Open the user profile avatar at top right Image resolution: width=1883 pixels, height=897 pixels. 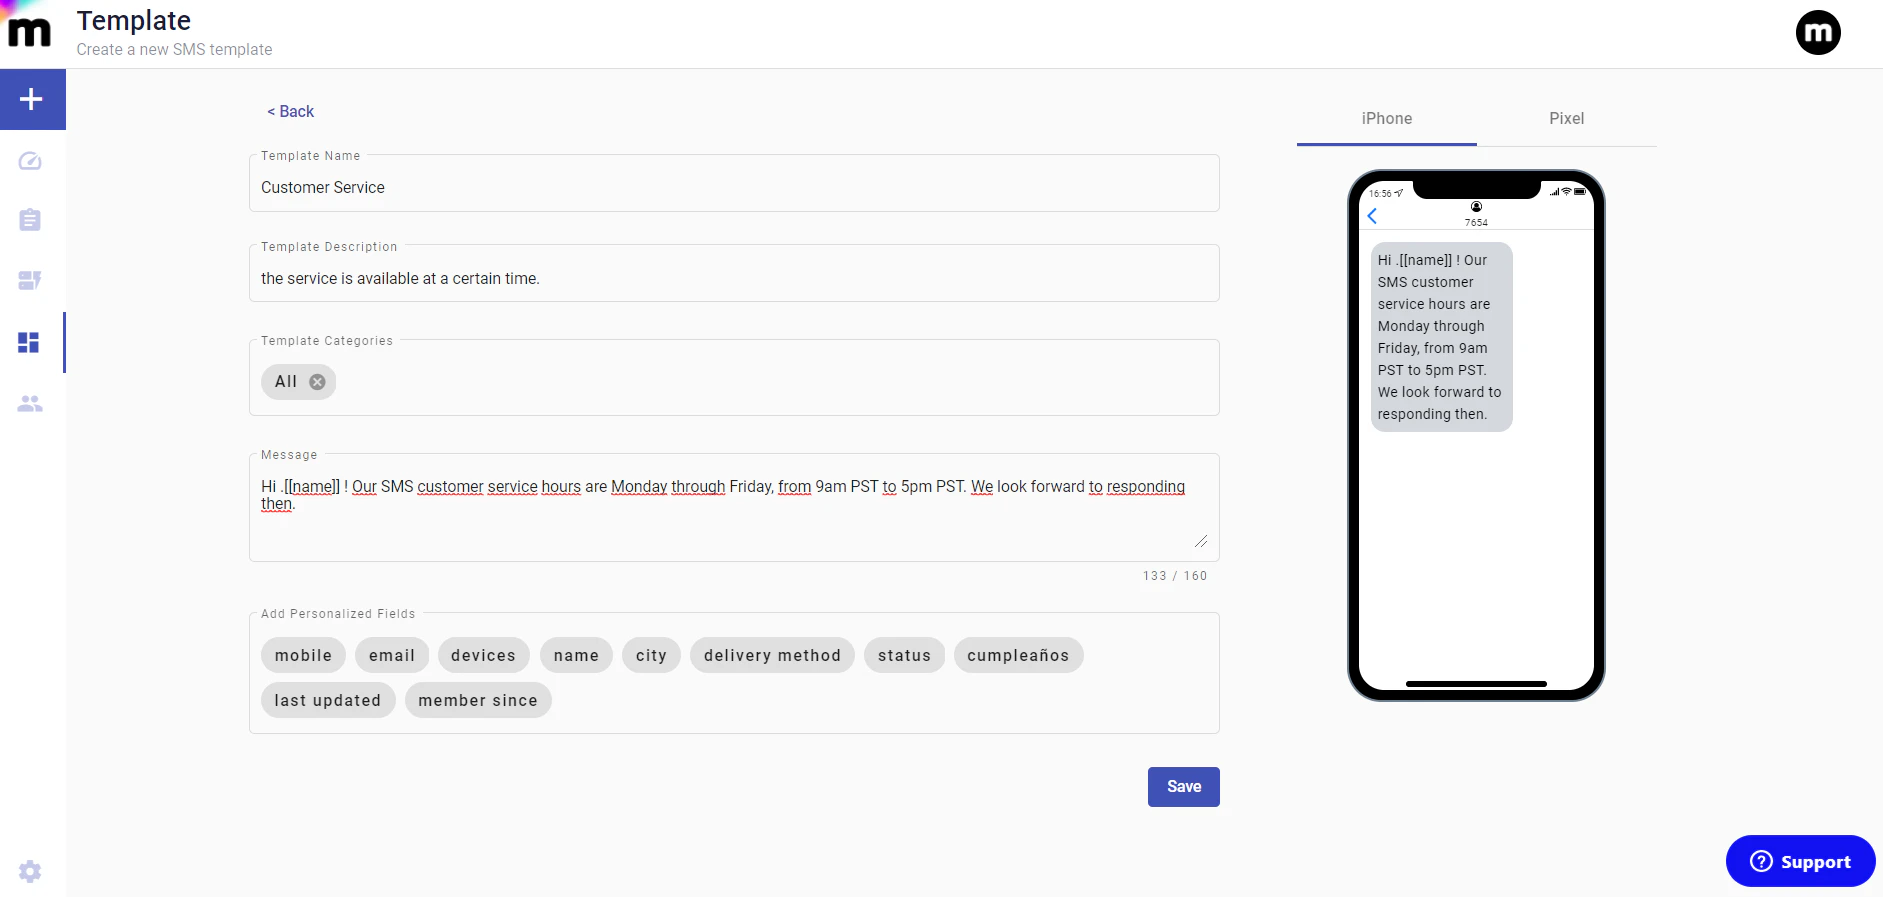pyautogui.click(x=1818, y=32)
